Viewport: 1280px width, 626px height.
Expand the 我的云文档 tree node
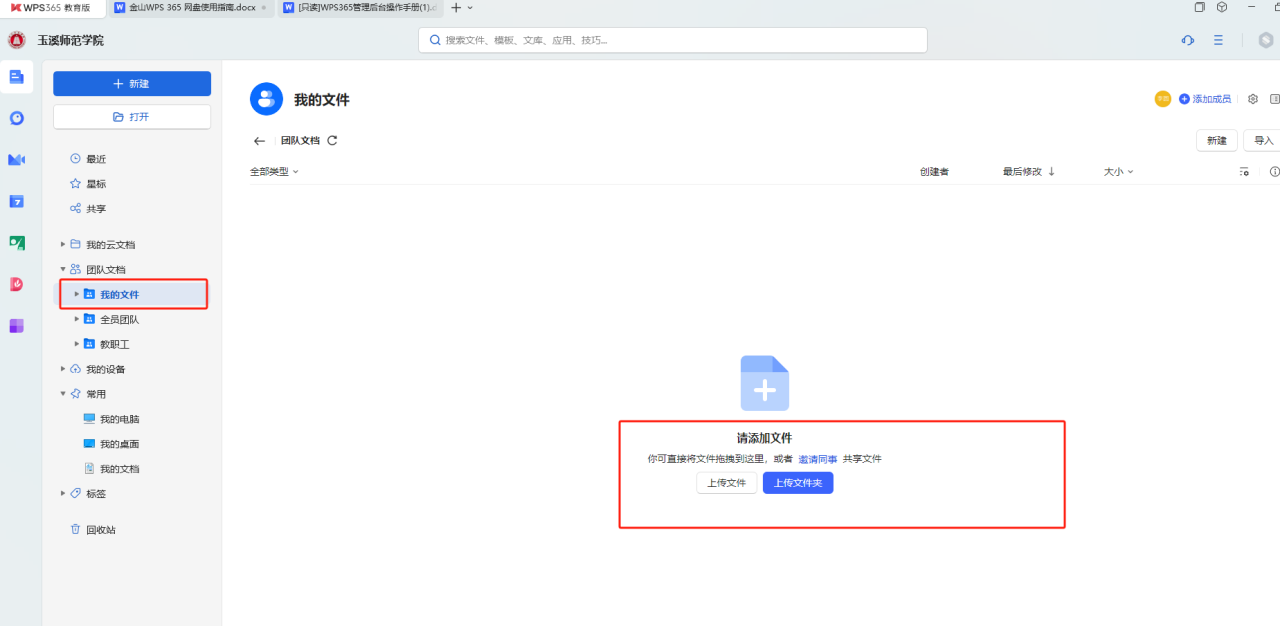pos(63,245)
